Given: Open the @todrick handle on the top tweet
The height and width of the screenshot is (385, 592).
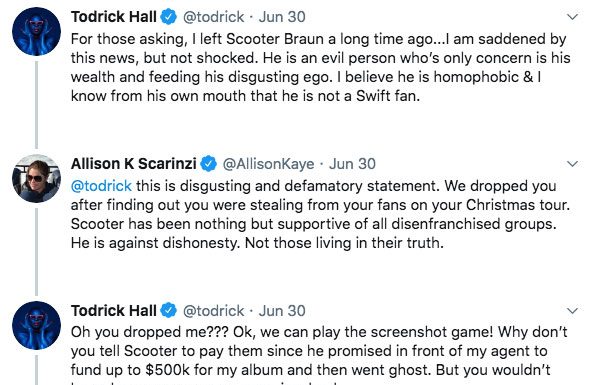Looking at the screenshot, I should point(213,17).
